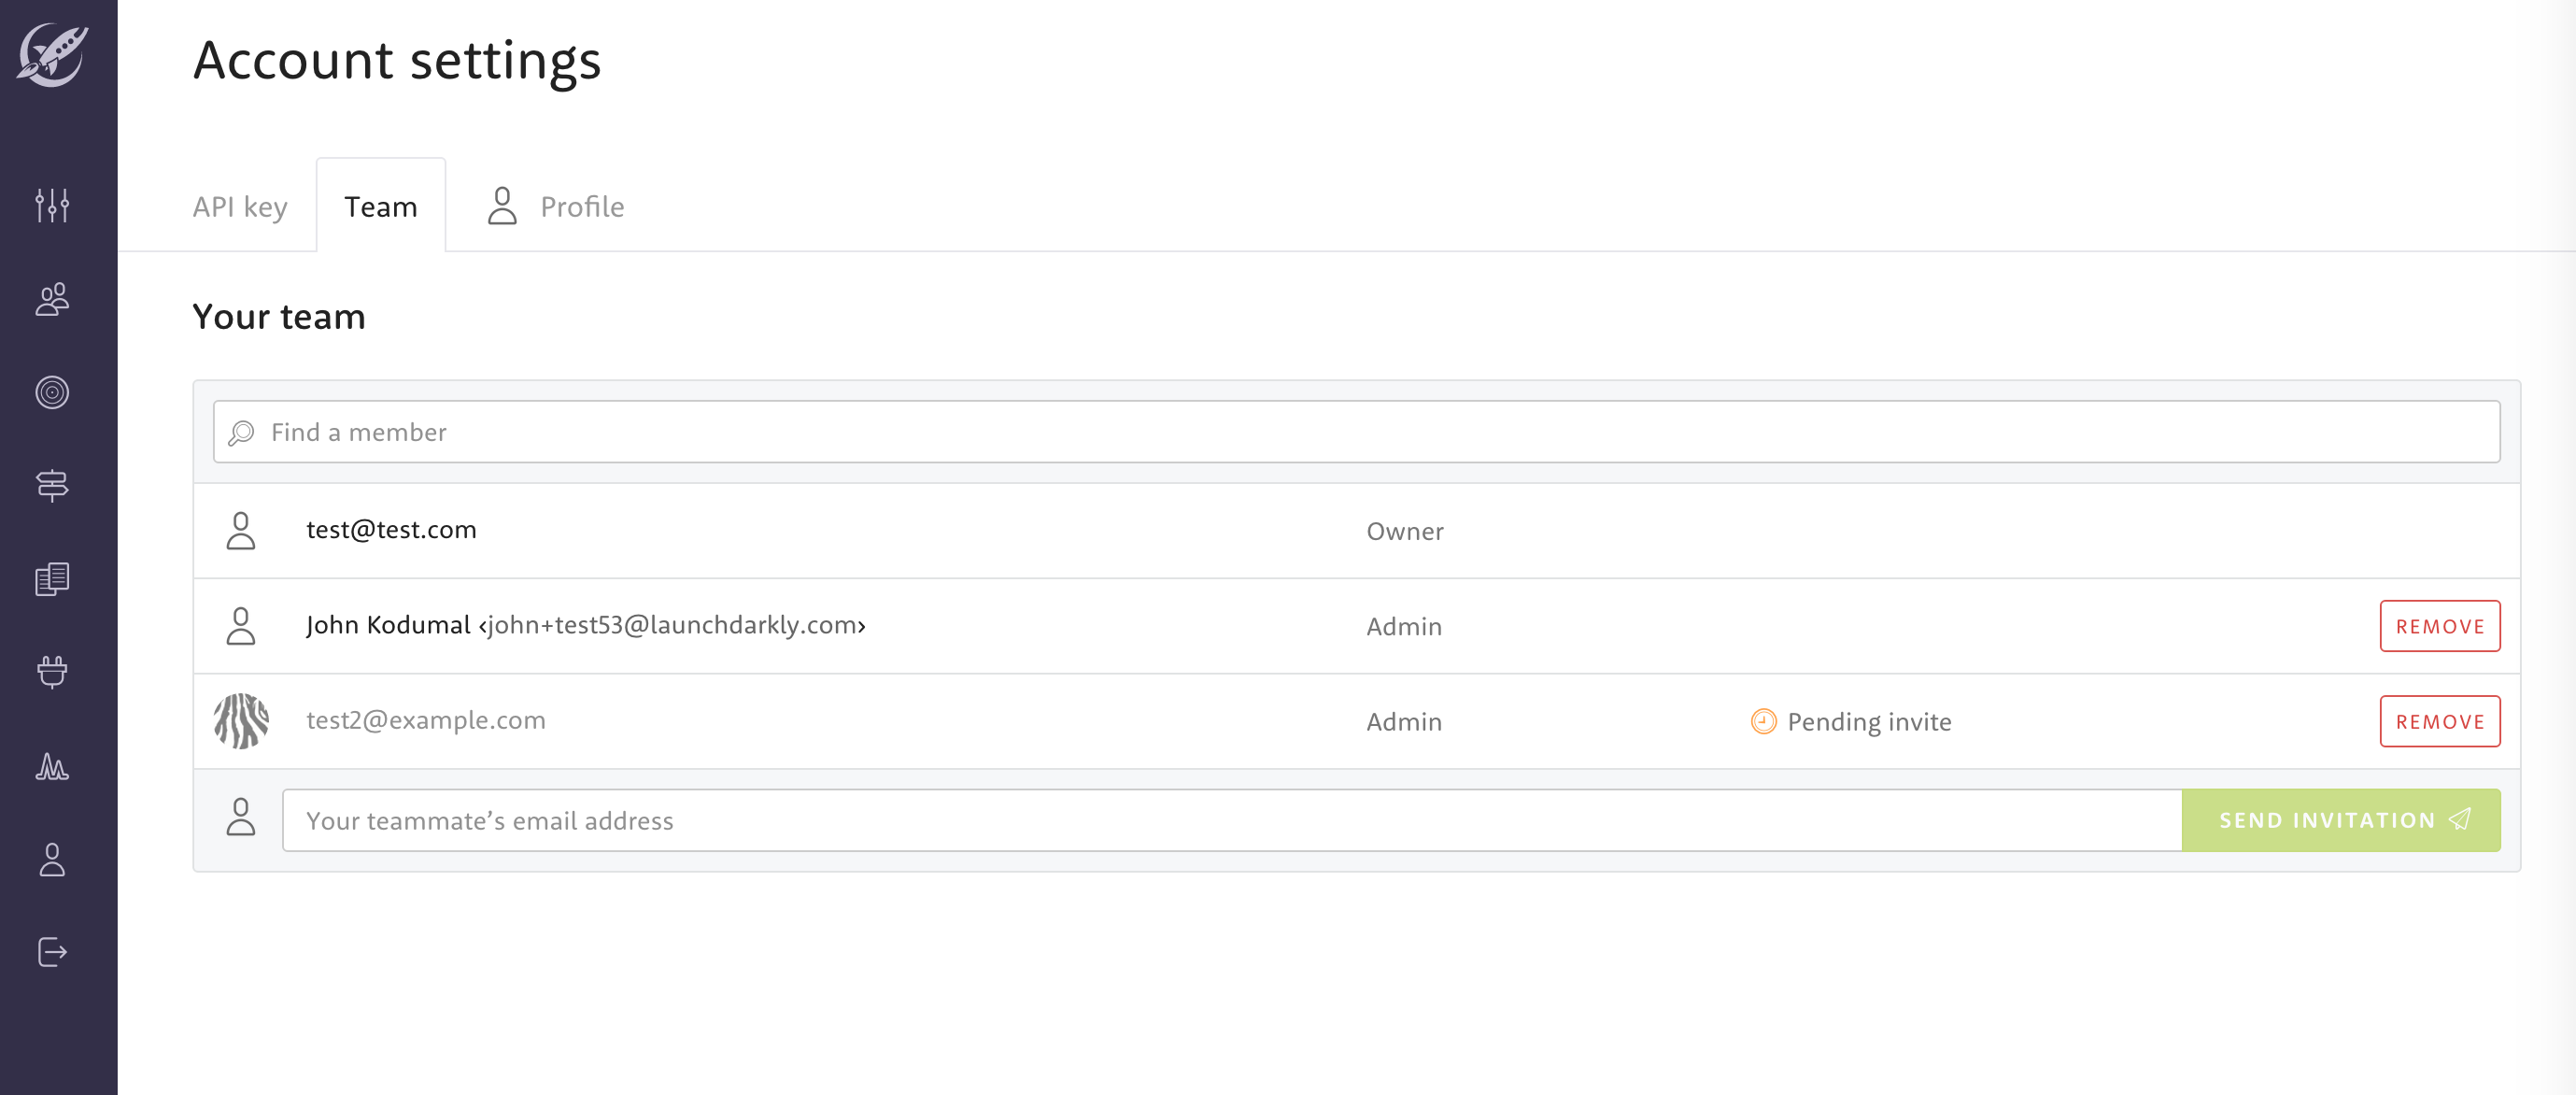The height and width of the screenshot is (1095, 2576).
Task: Open the users group icon in sidebar
Action: point(52,299)
